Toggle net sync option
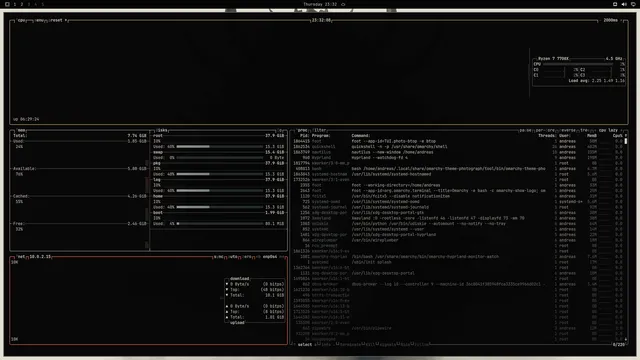This screenshot has width=640, height=360. [x=219, y=257]
